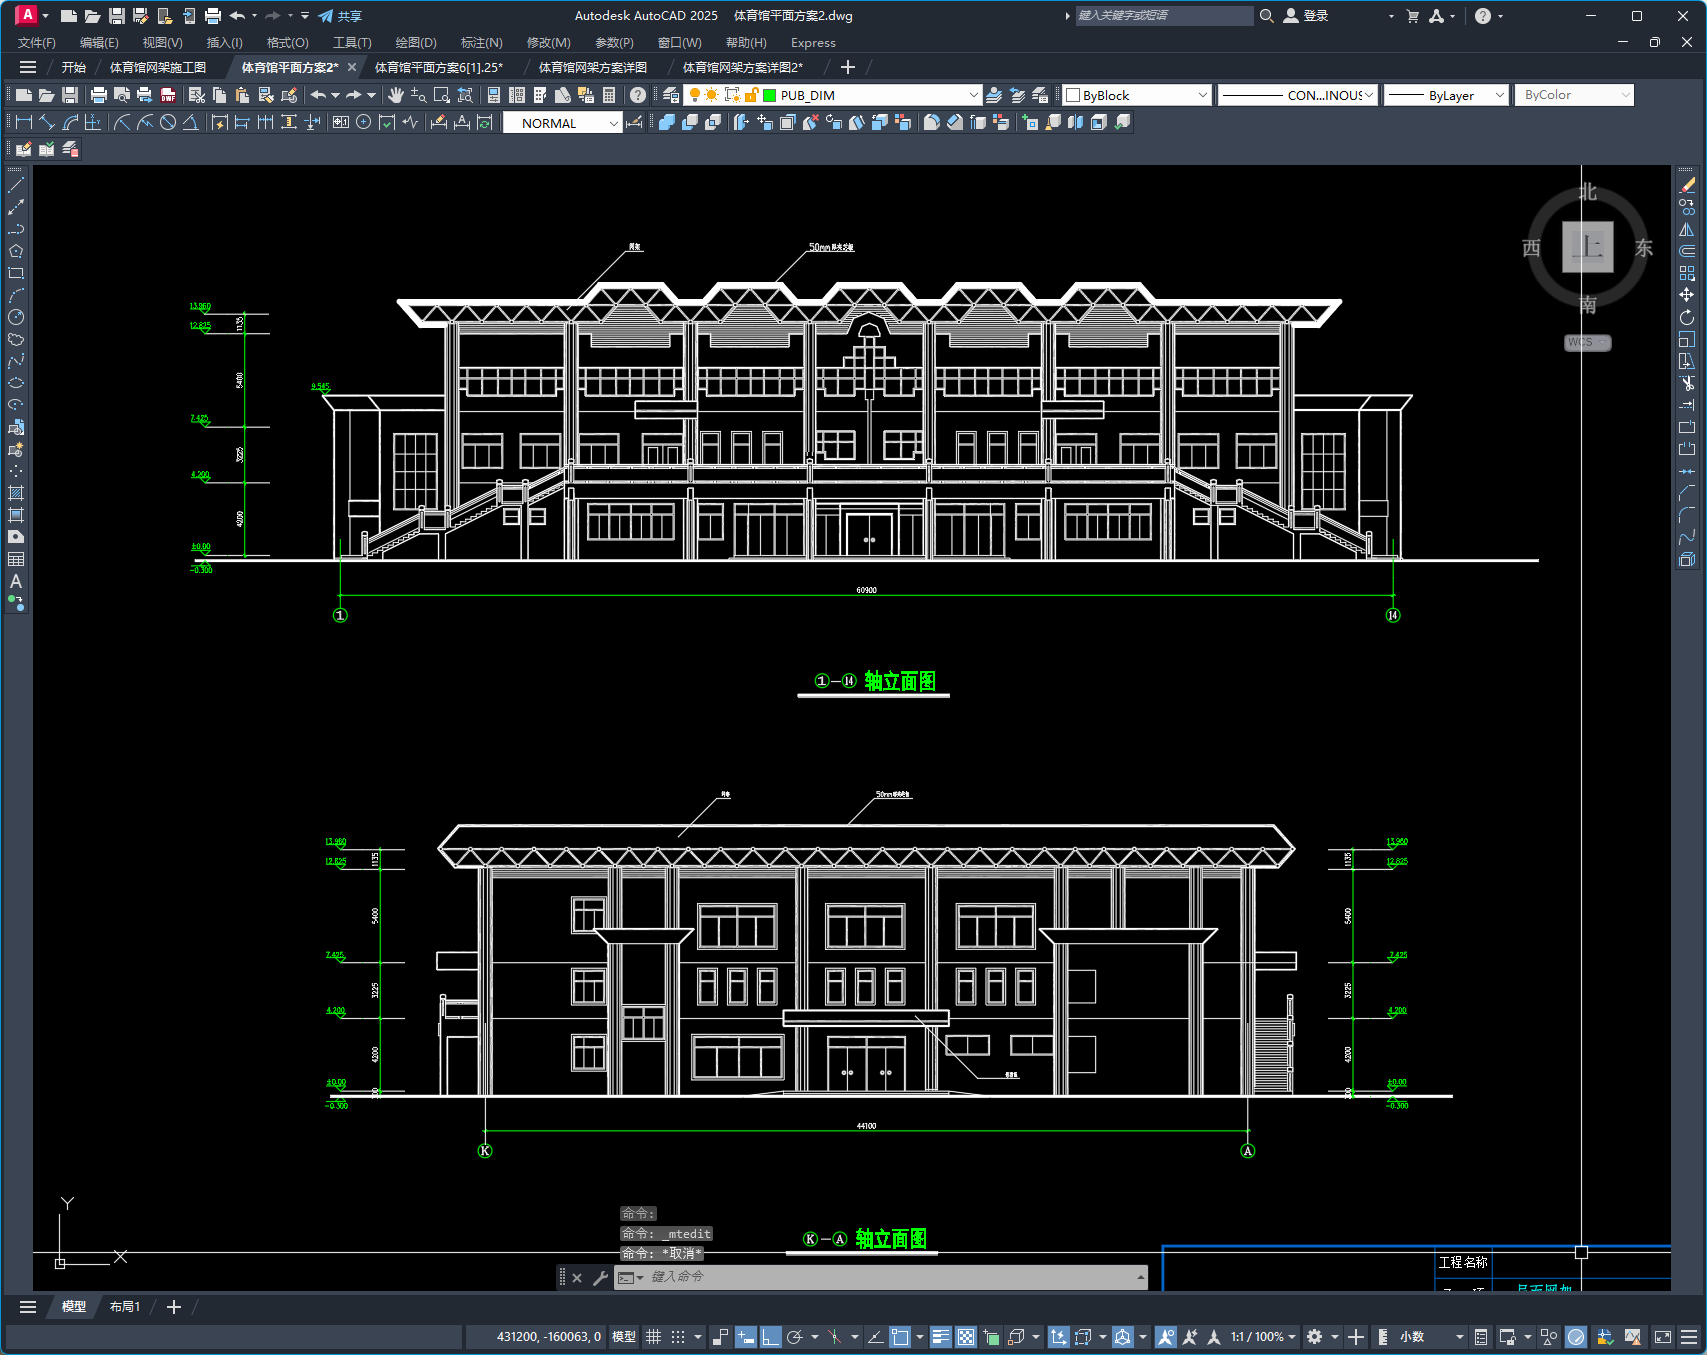
Task: Toggle the drawing grid display
Action: click(653, 1337)
